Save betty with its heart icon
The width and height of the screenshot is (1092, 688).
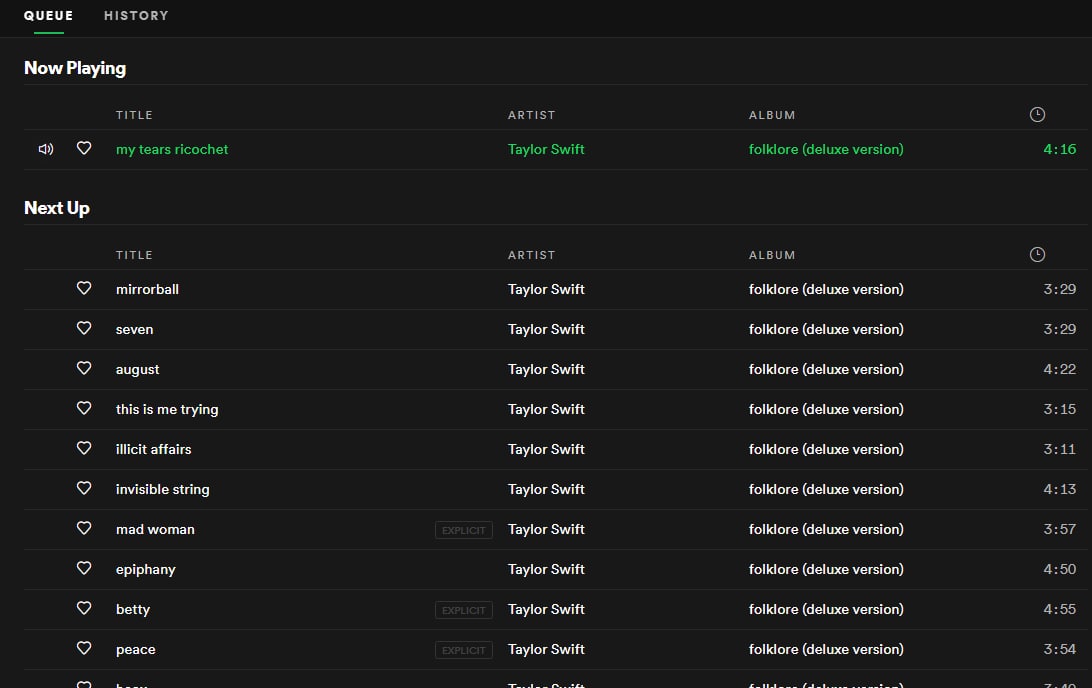(84, 608)
